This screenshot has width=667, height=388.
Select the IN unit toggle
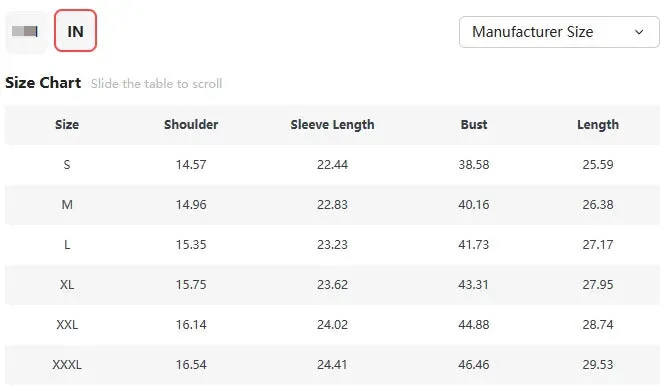point(75,31)
